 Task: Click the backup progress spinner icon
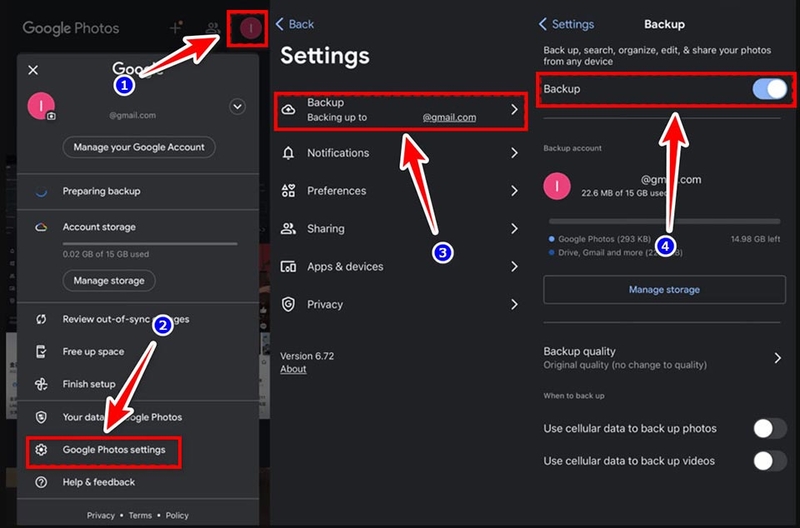coord(41,191)
